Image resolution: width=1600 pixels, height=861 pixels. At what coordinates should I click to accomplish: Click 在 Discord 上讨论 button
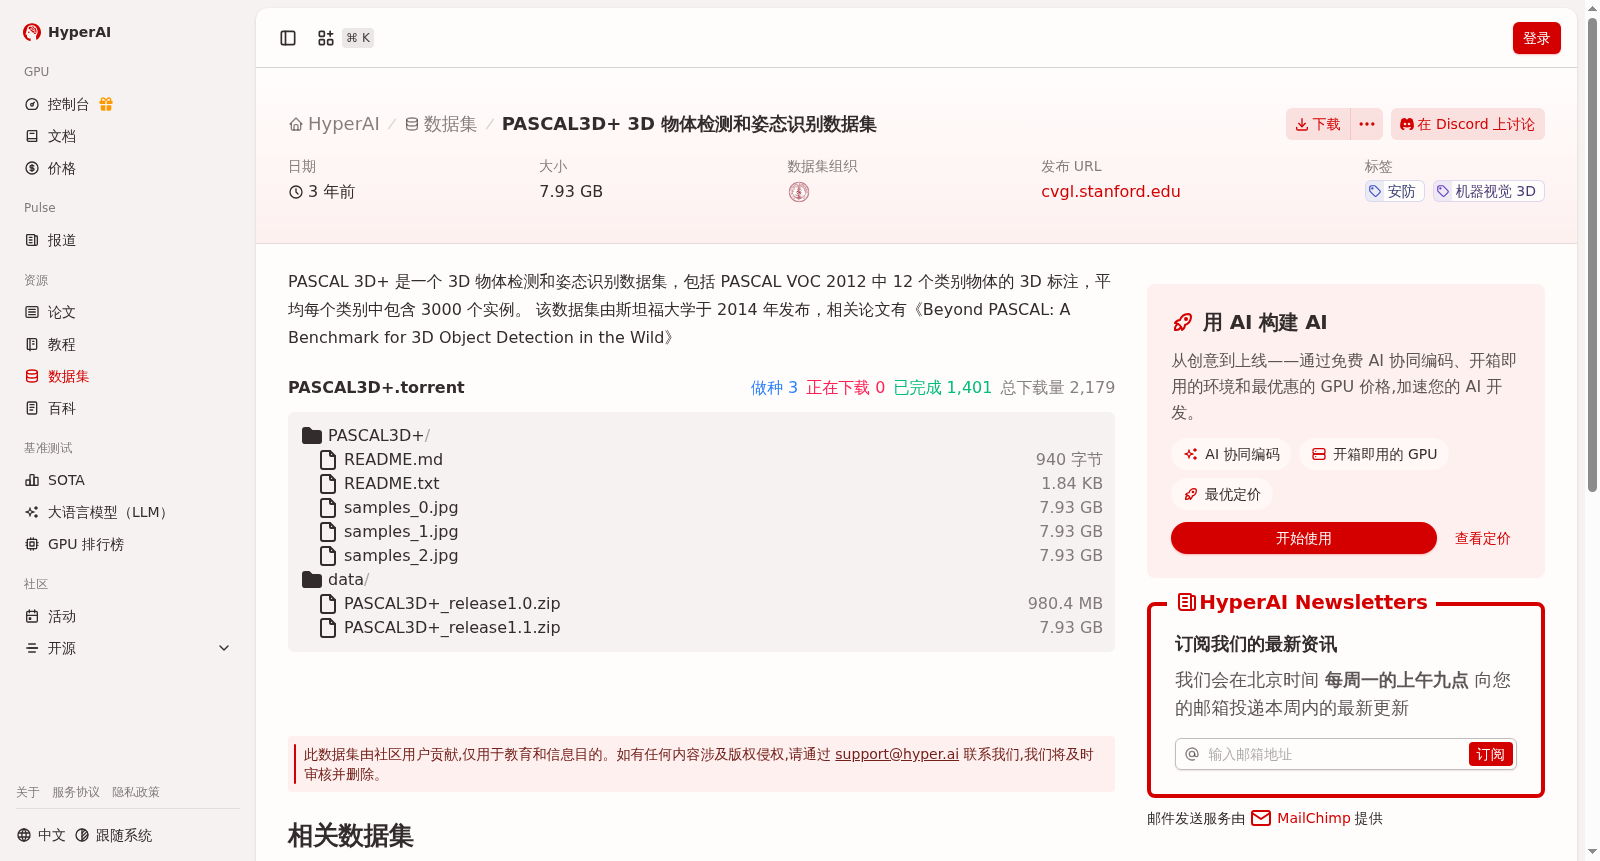pyautogui.click(x=1467, y=124)
